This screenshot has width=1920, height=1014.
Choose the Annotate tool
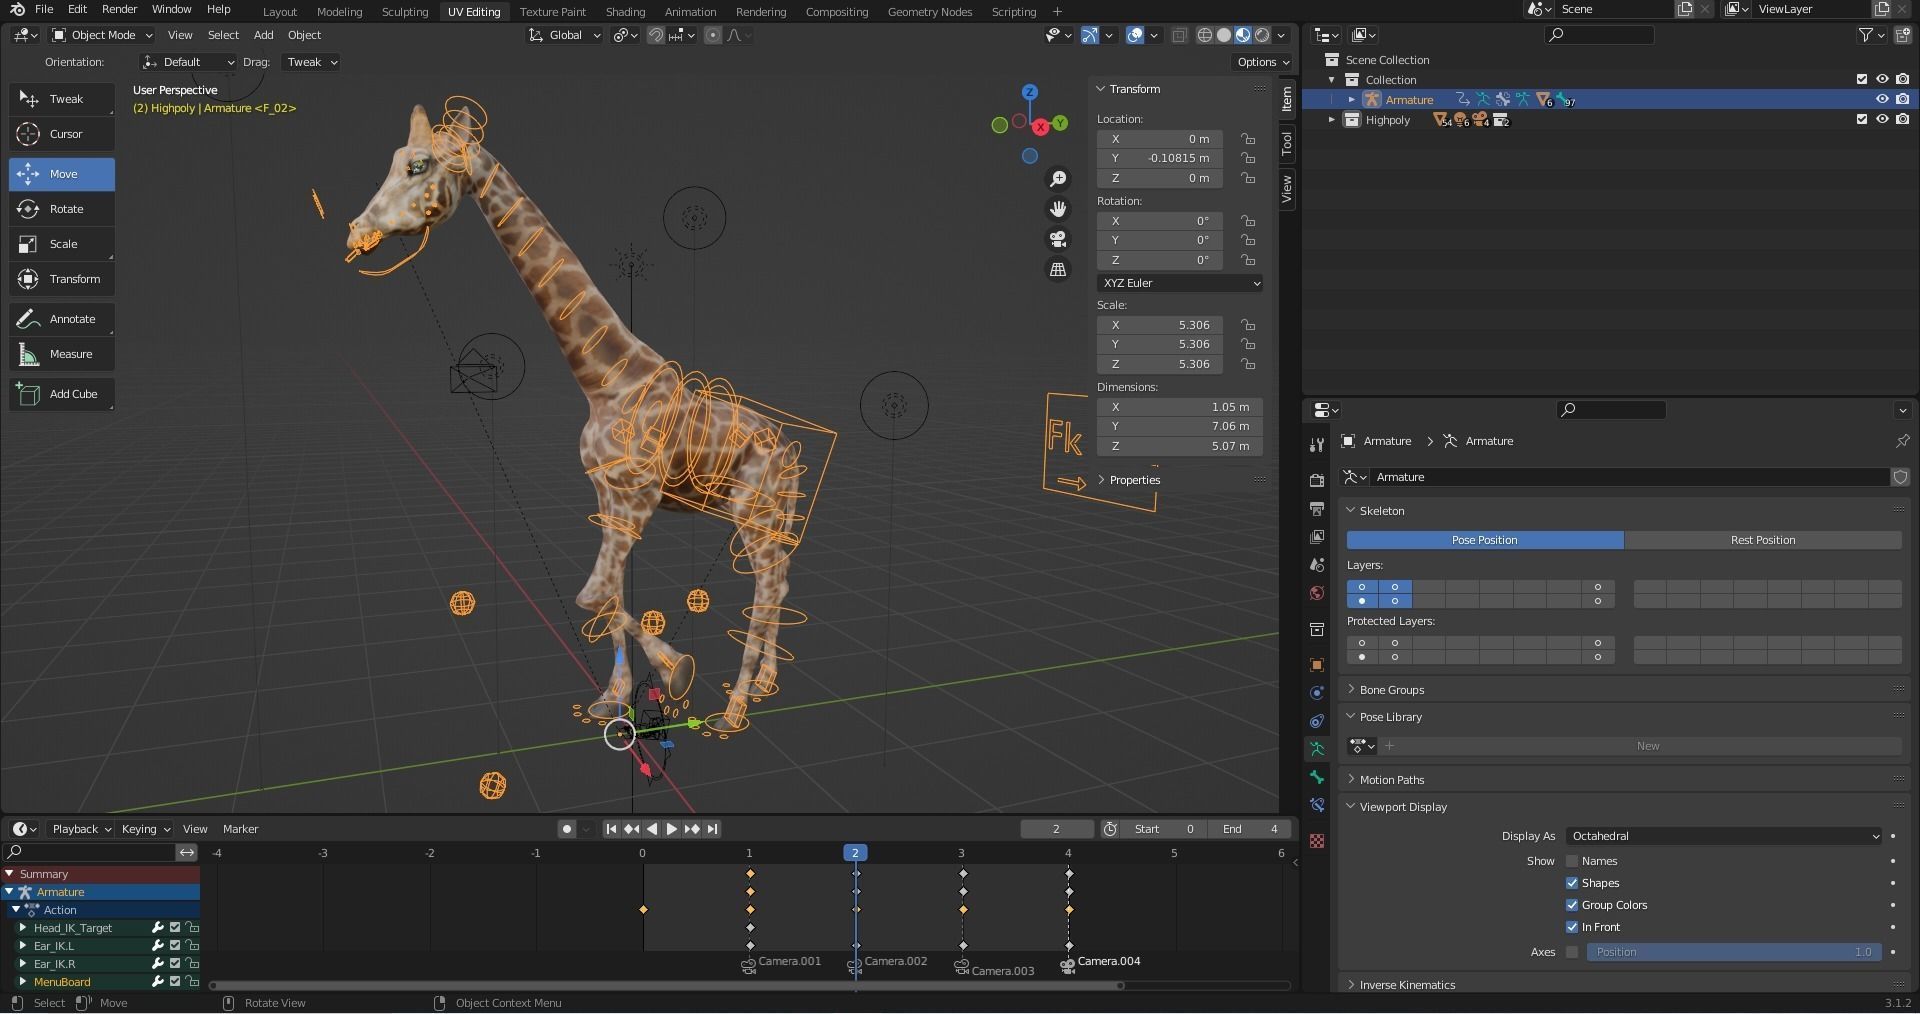click(x=62, y=319)
